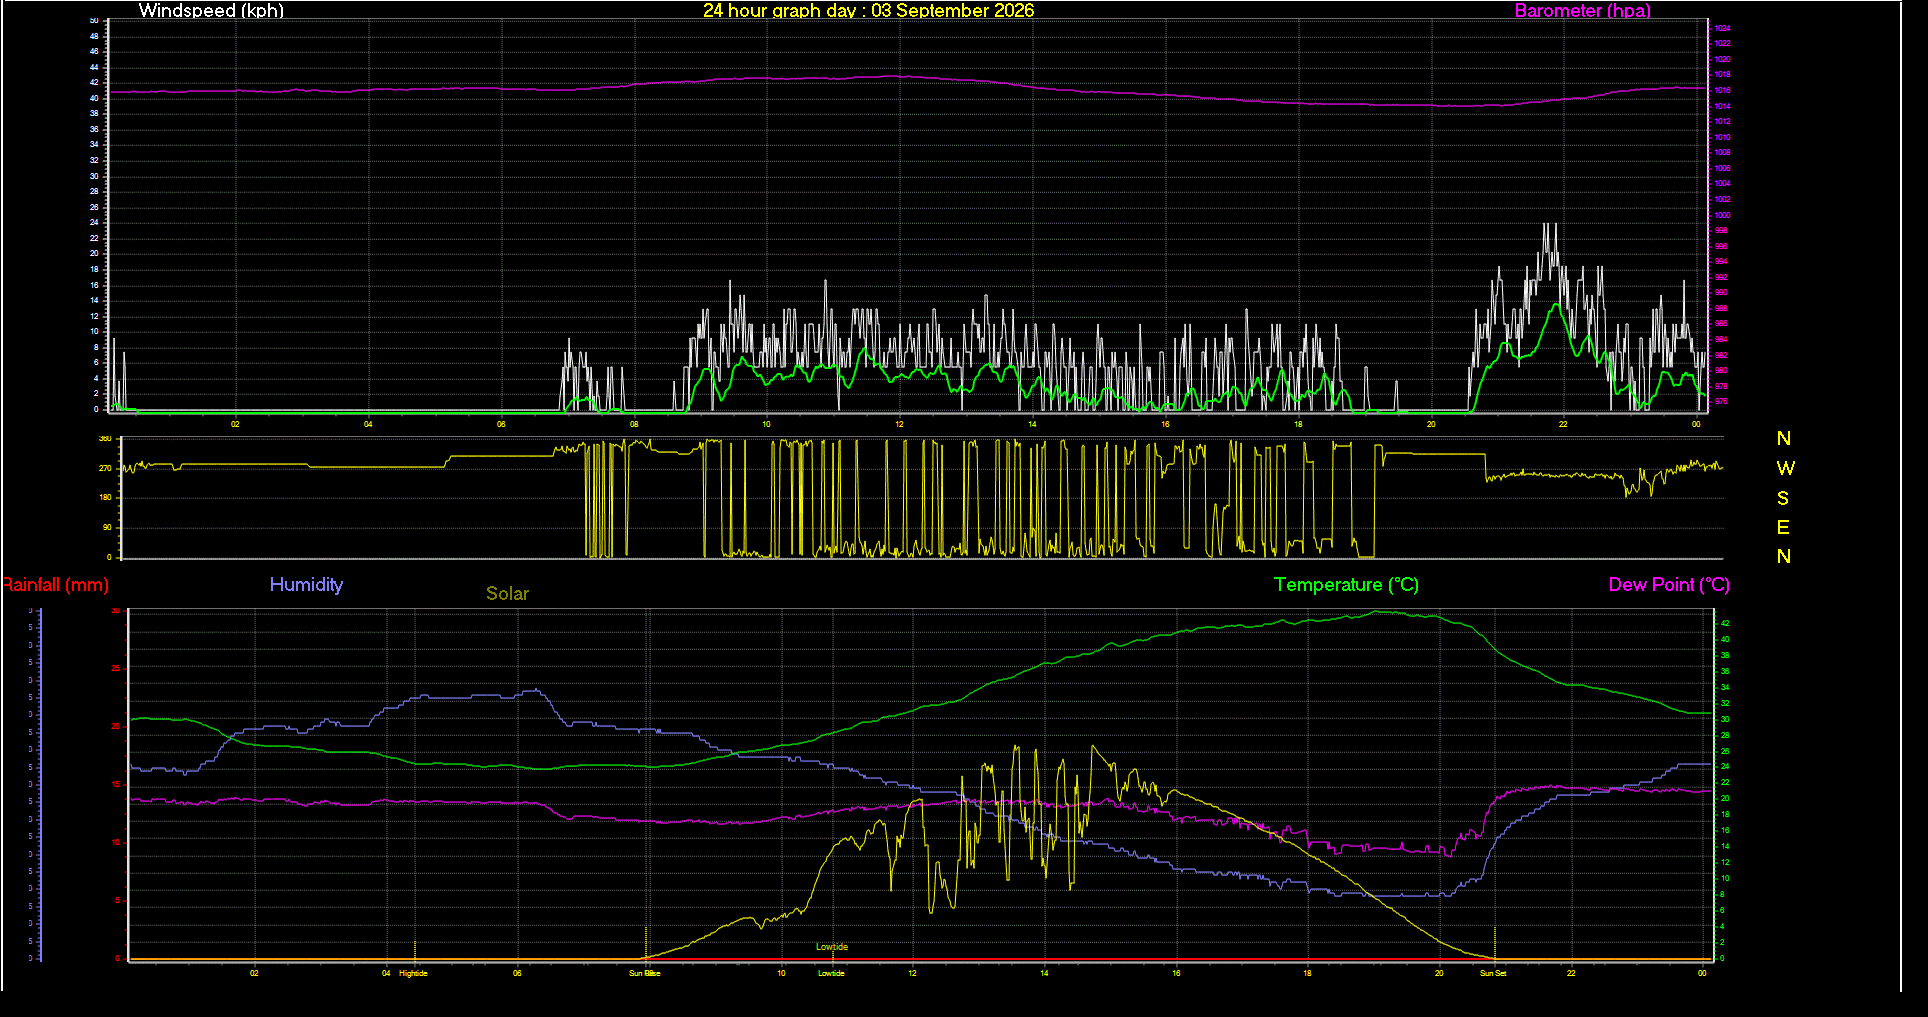
Task: Click the red 25 value on rainfall axis
Action: point(115,668)
